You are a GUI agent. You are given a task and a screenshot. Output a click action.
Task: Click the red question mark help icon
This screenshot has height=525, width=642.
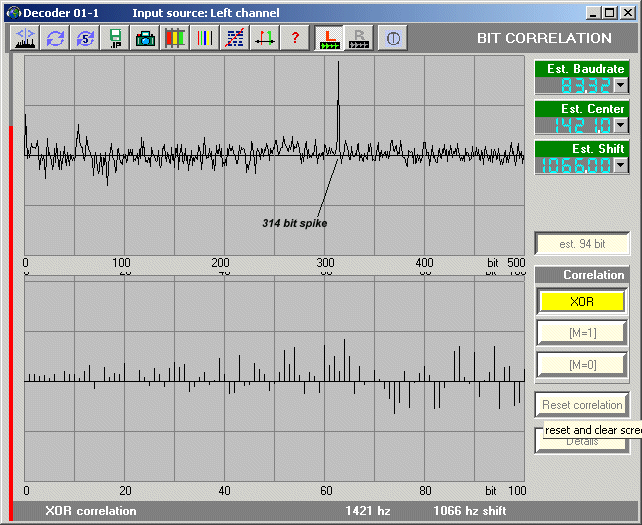295,38
